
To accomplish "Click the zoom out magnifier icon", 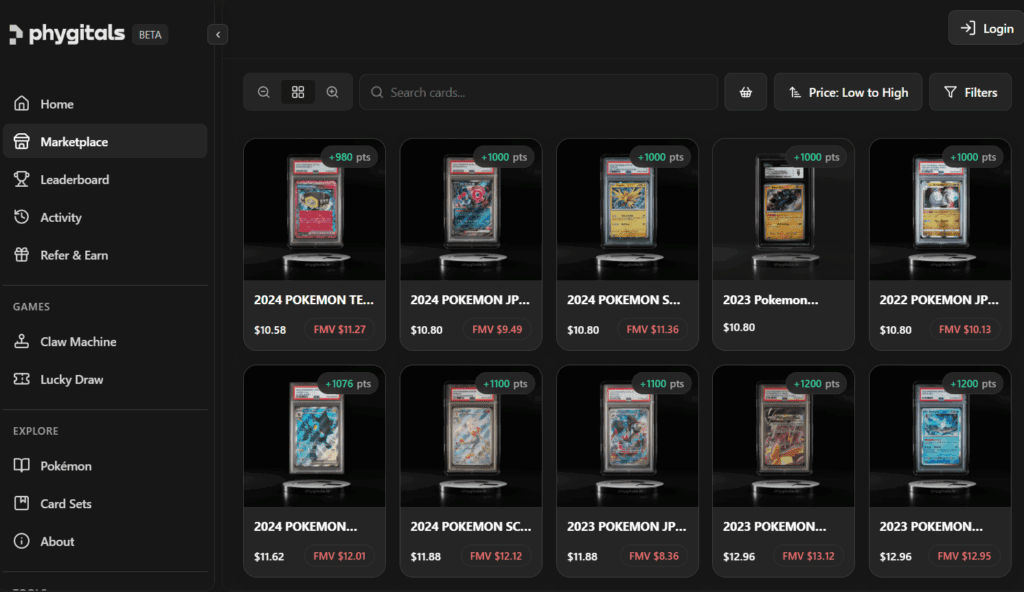I will coord(264,92).
